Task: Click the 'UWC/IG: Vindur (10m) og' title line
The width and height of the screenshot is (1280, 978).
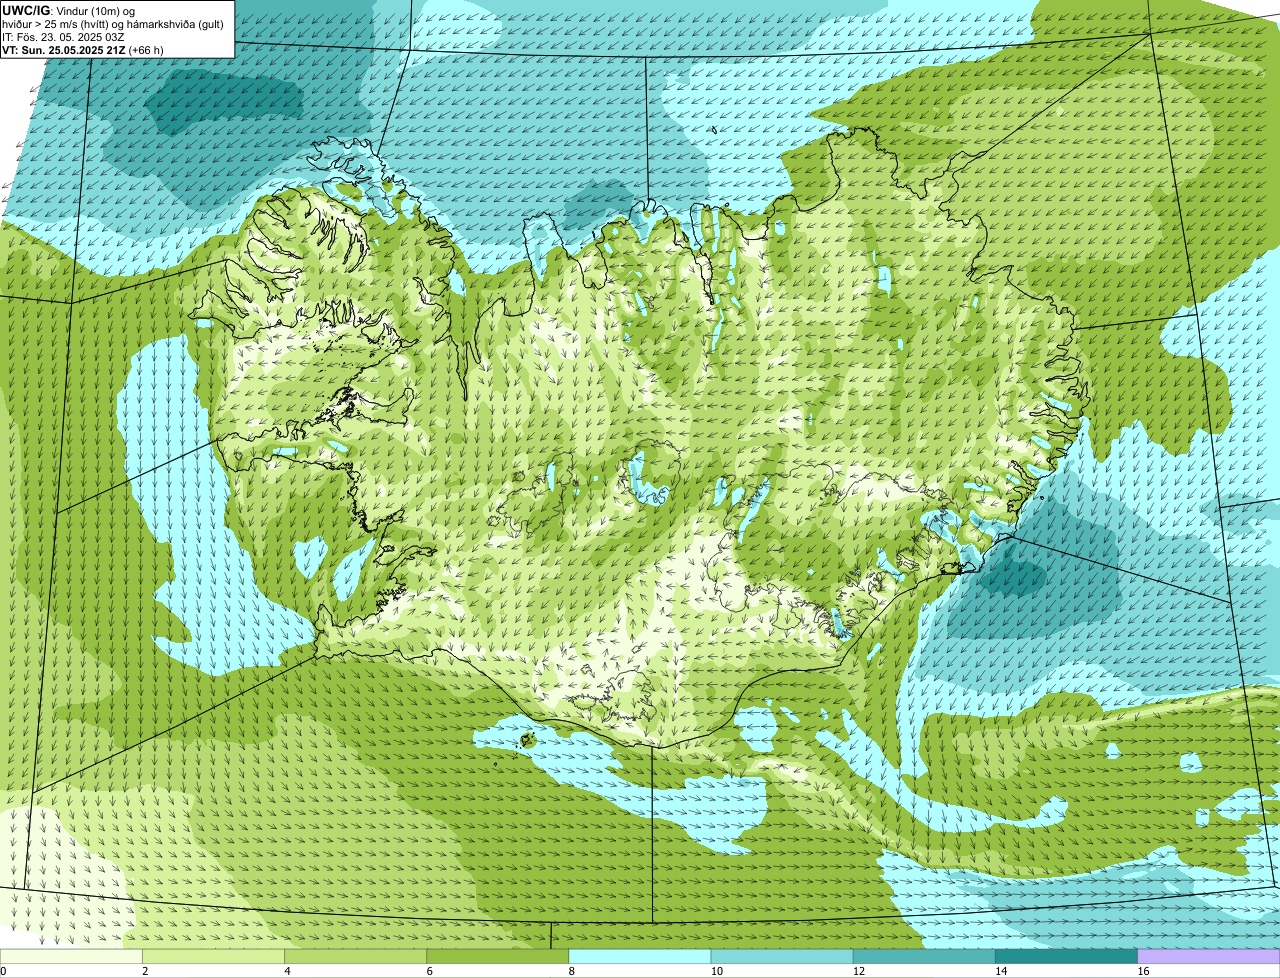Action: click(x=68, y=10)
